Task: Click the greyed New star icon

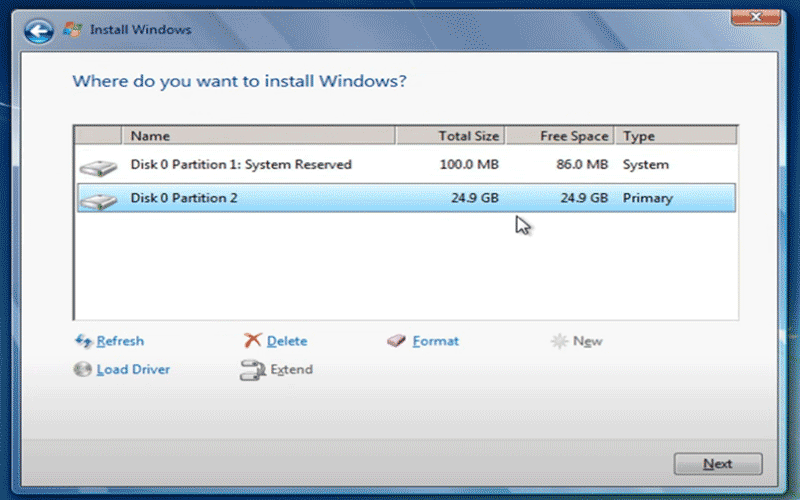Action: [x=559, y=341]
